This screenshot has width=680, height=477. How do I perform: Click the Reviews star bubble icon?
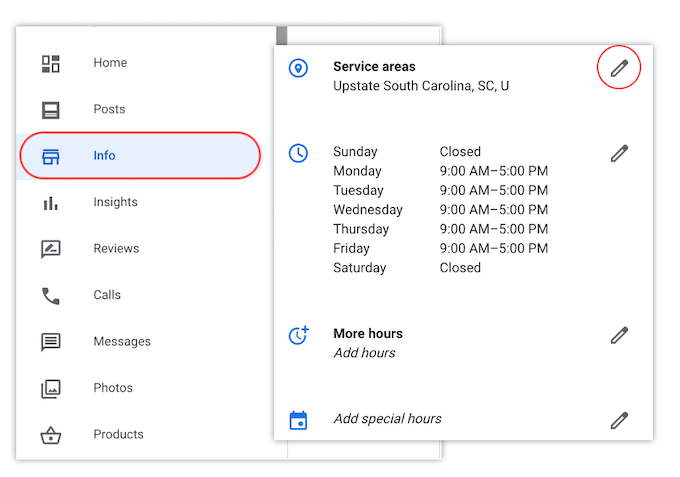(50, 249)
